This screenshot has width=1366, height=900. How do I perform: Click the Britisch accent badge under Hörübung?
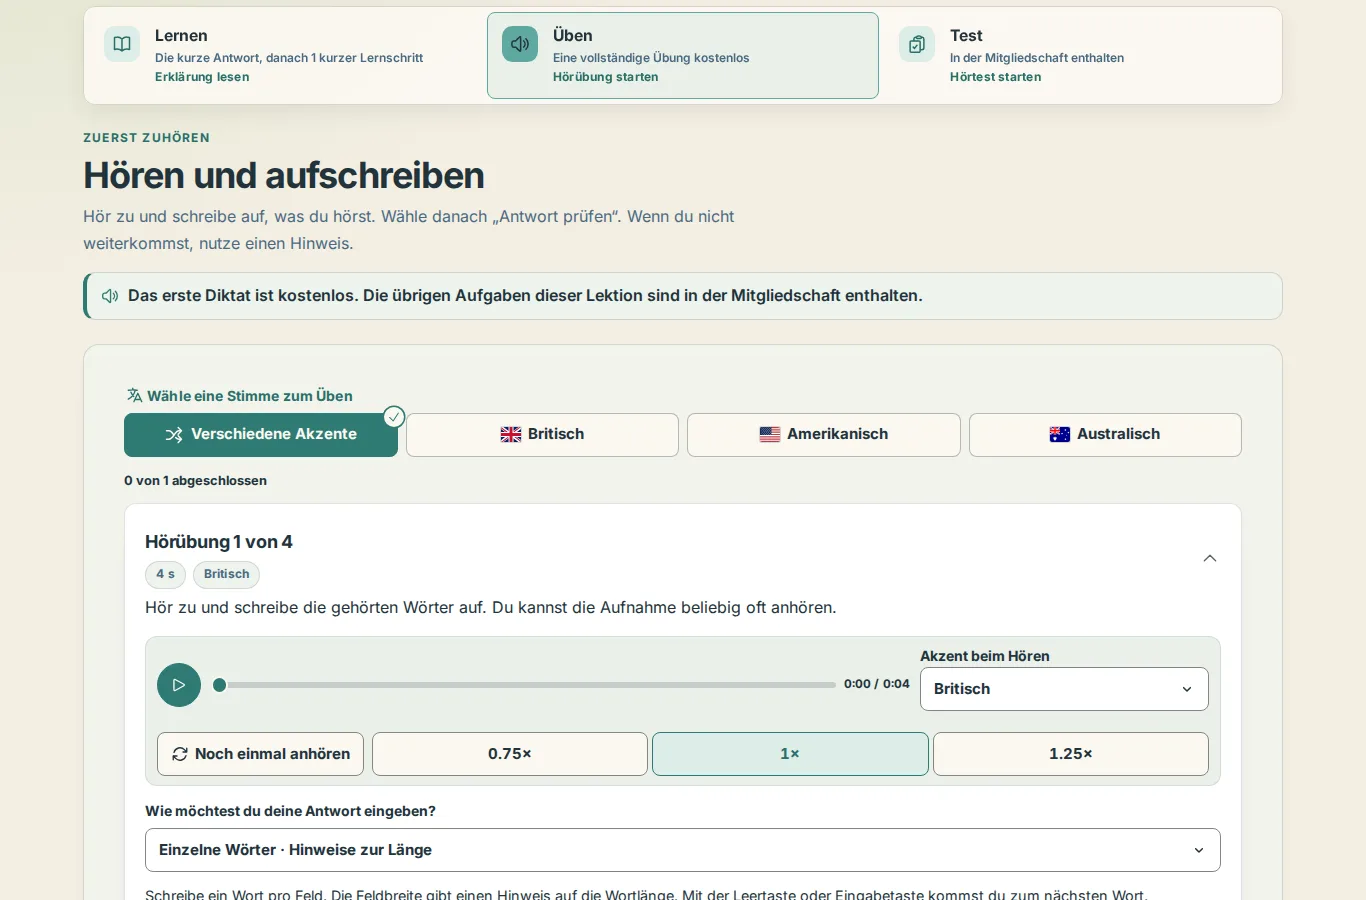(x=227, y=574)
